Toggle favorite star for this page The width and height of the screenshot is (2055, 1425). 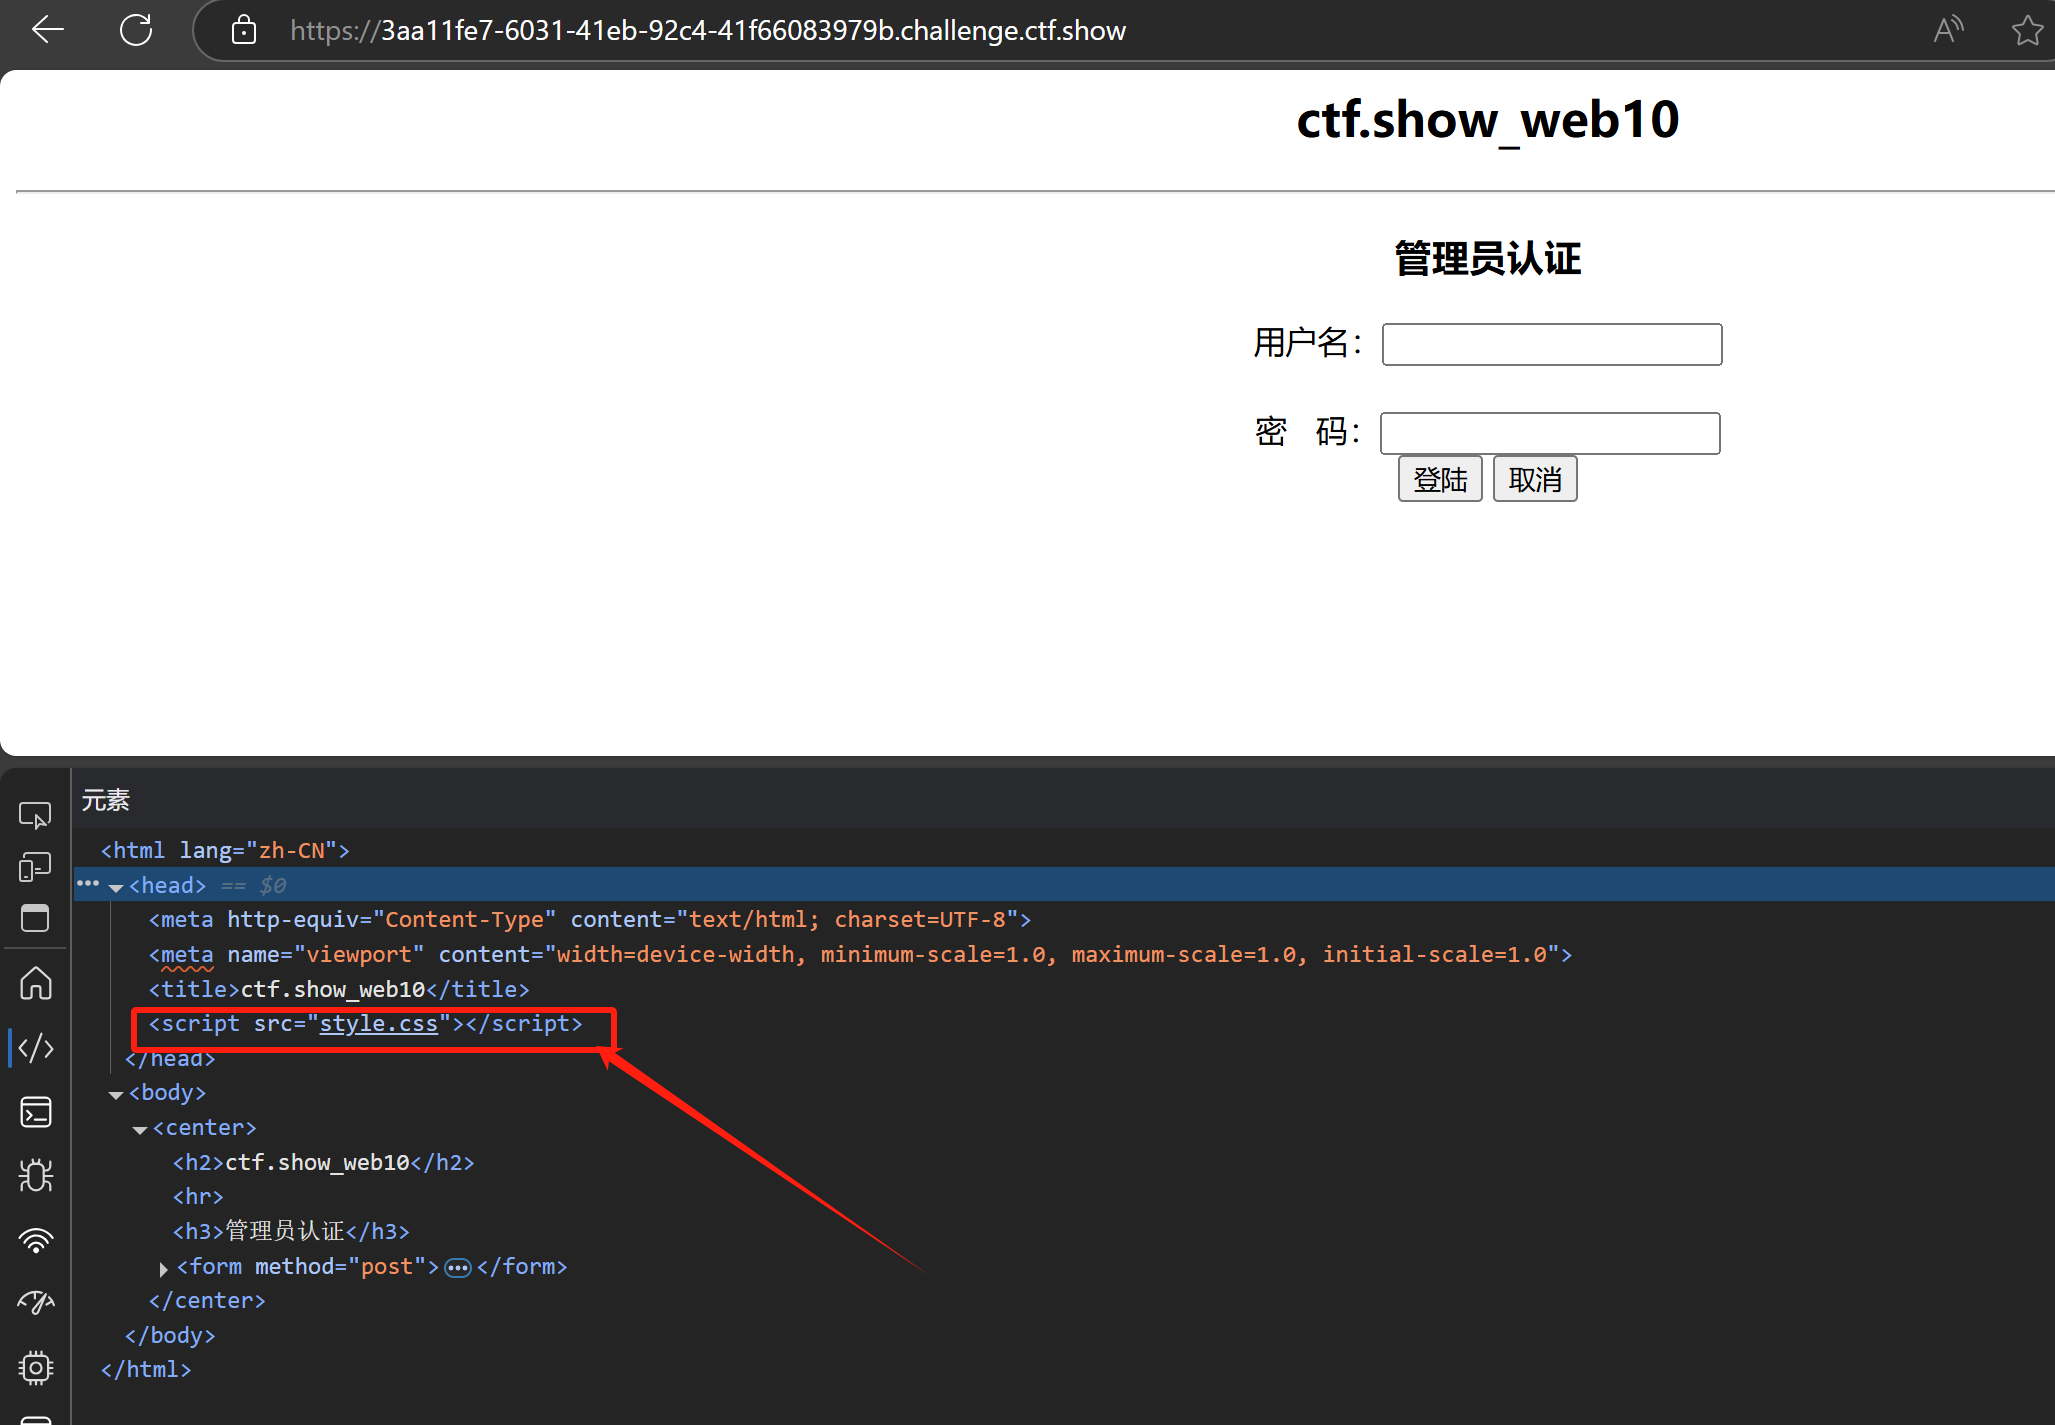[x=2027, y=30]
